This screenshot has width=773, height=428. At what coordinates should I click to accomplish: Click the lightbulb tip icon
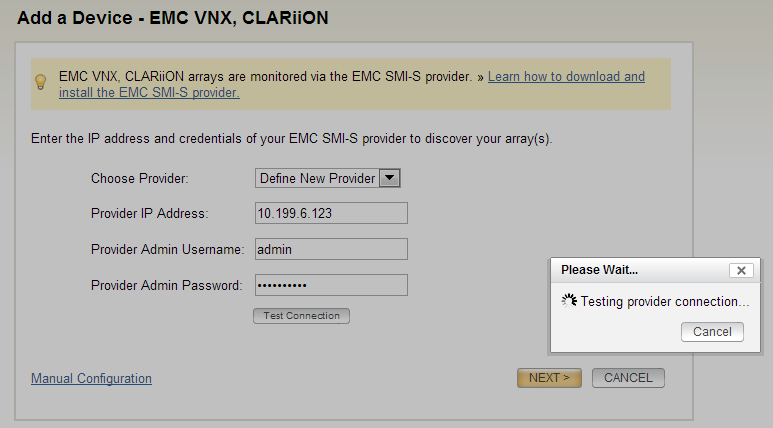tap(41, 82)
